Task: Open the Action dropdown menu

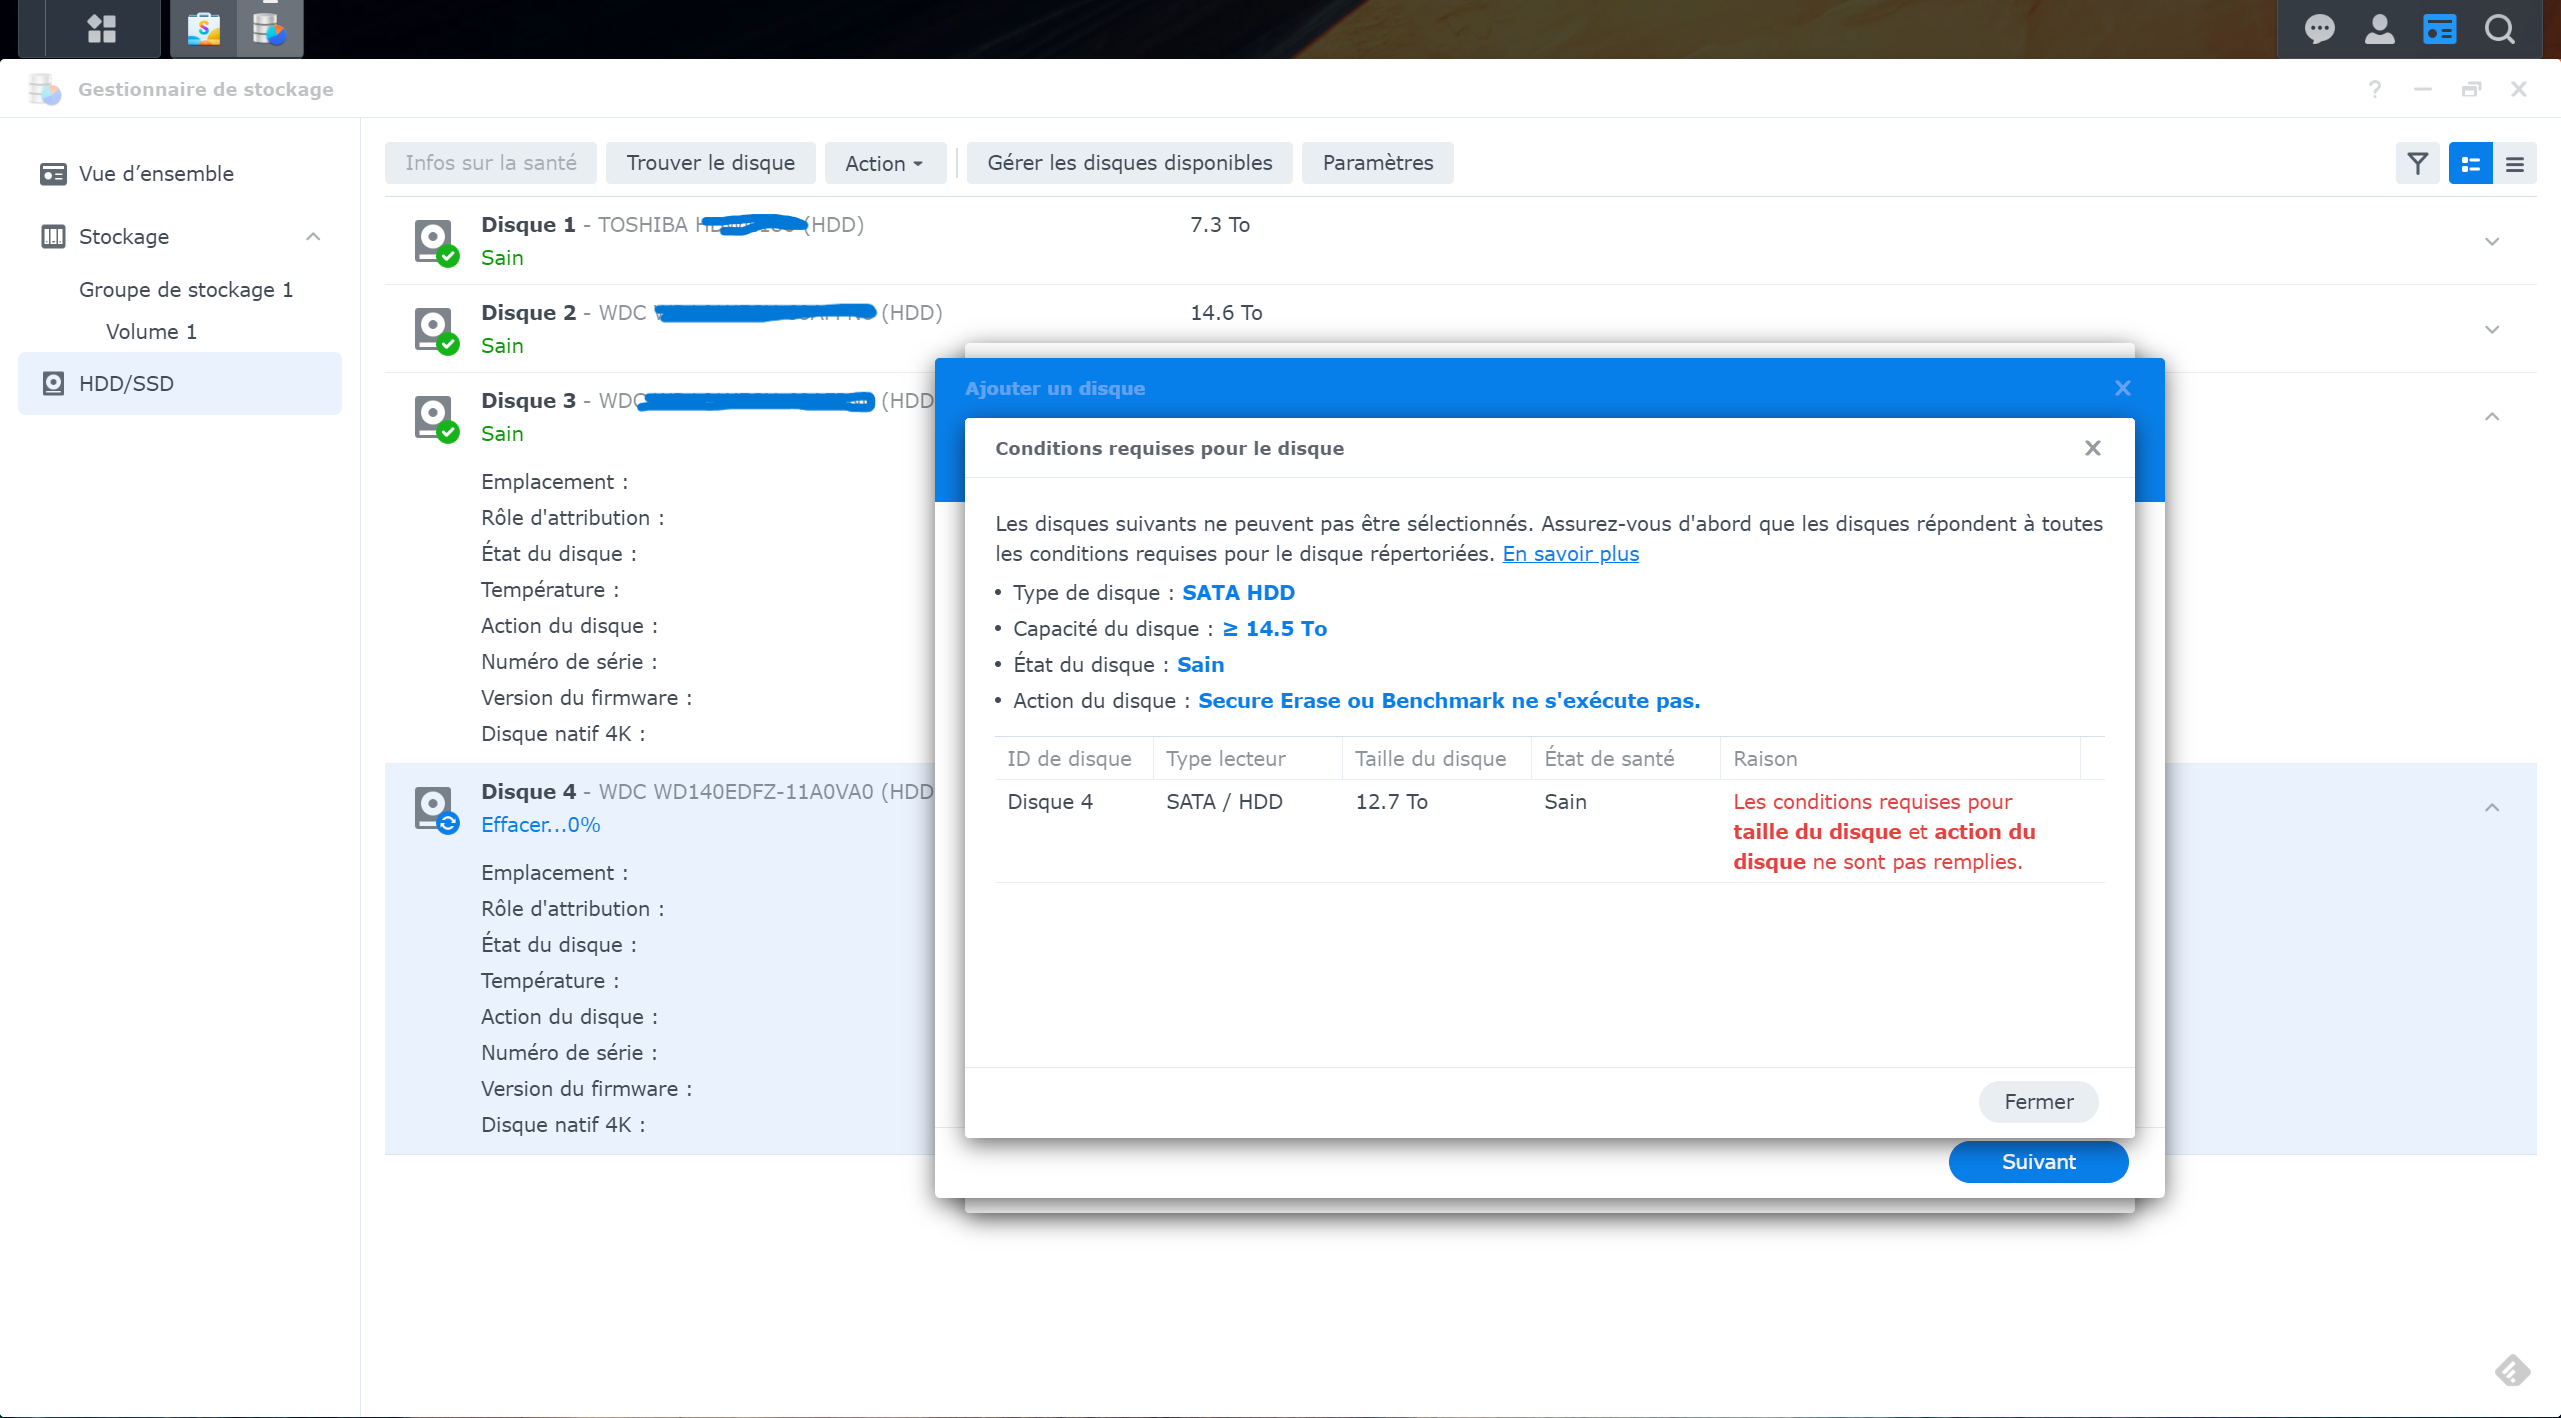Action: pyautogui.click(x=884, y=163)
